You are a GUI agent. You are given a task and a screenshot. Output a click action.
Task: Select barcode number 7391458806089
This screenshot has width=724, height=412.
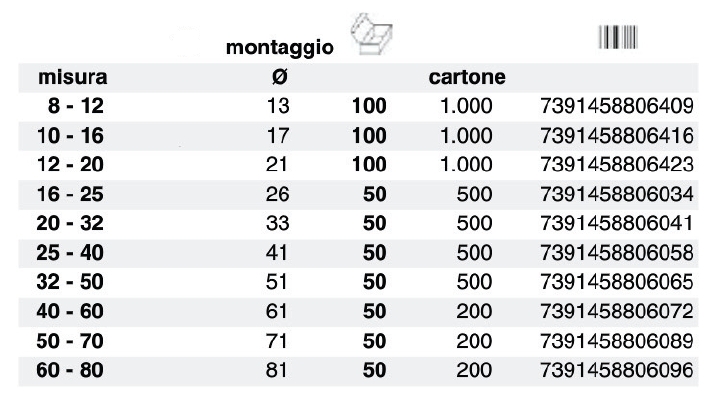[616, 341]
